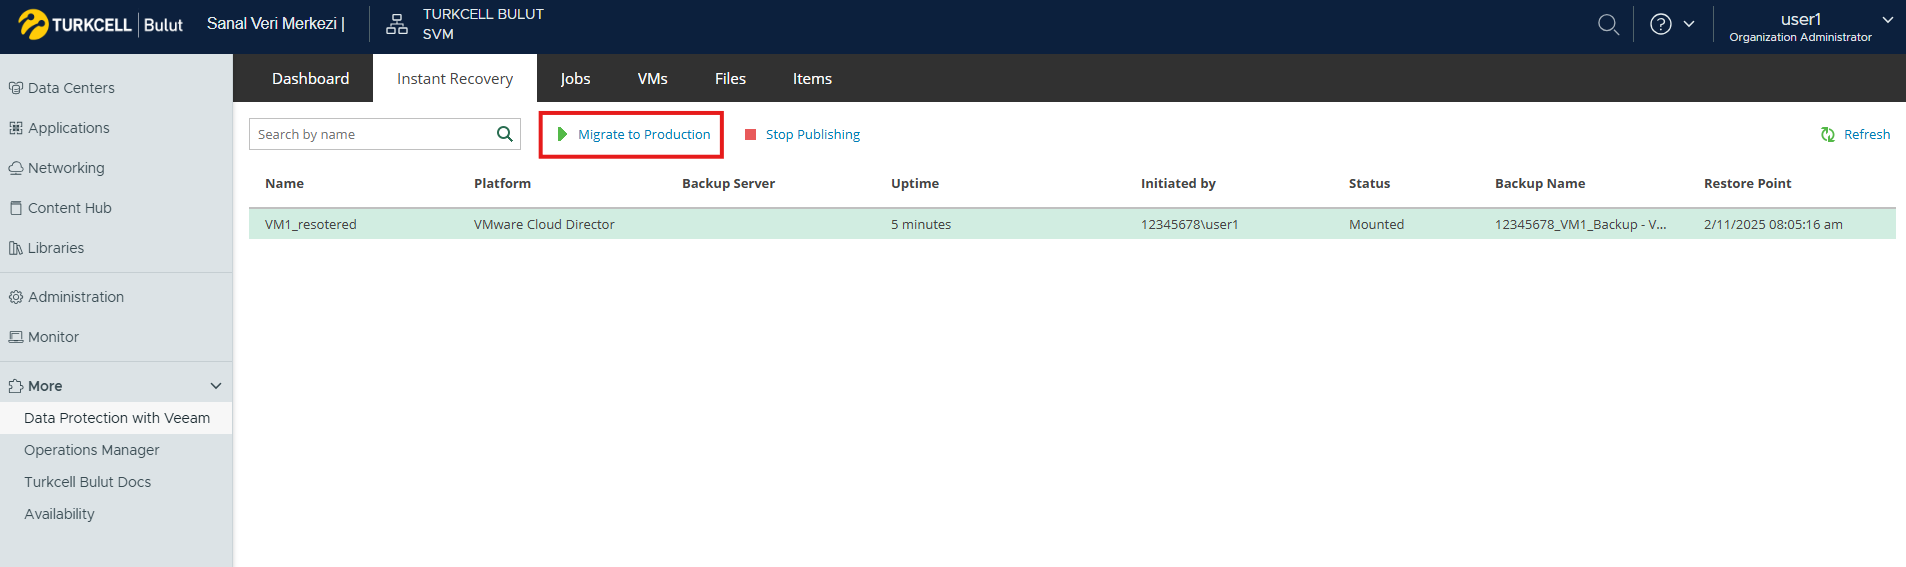Screen dimensions: 1906x567
Task: Switch to the Files tab
Action: click(730, 78)
